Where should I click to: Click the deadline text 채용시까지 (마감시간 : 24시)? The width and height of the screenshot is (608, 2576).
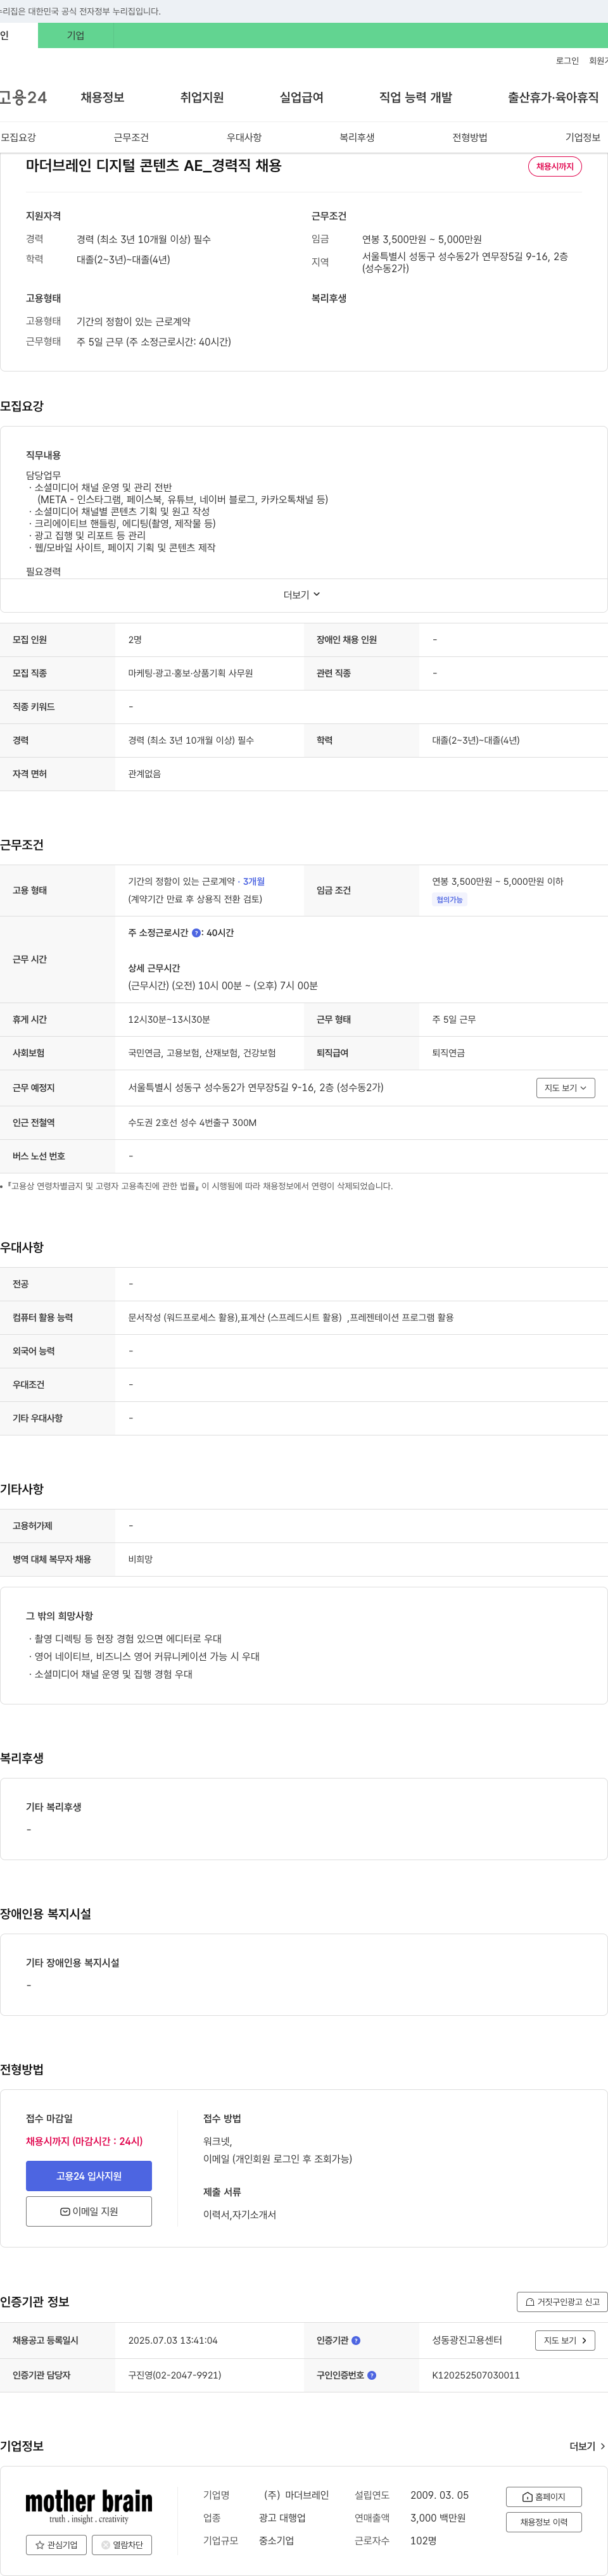pyautogui.click(x=85, y=2141)
